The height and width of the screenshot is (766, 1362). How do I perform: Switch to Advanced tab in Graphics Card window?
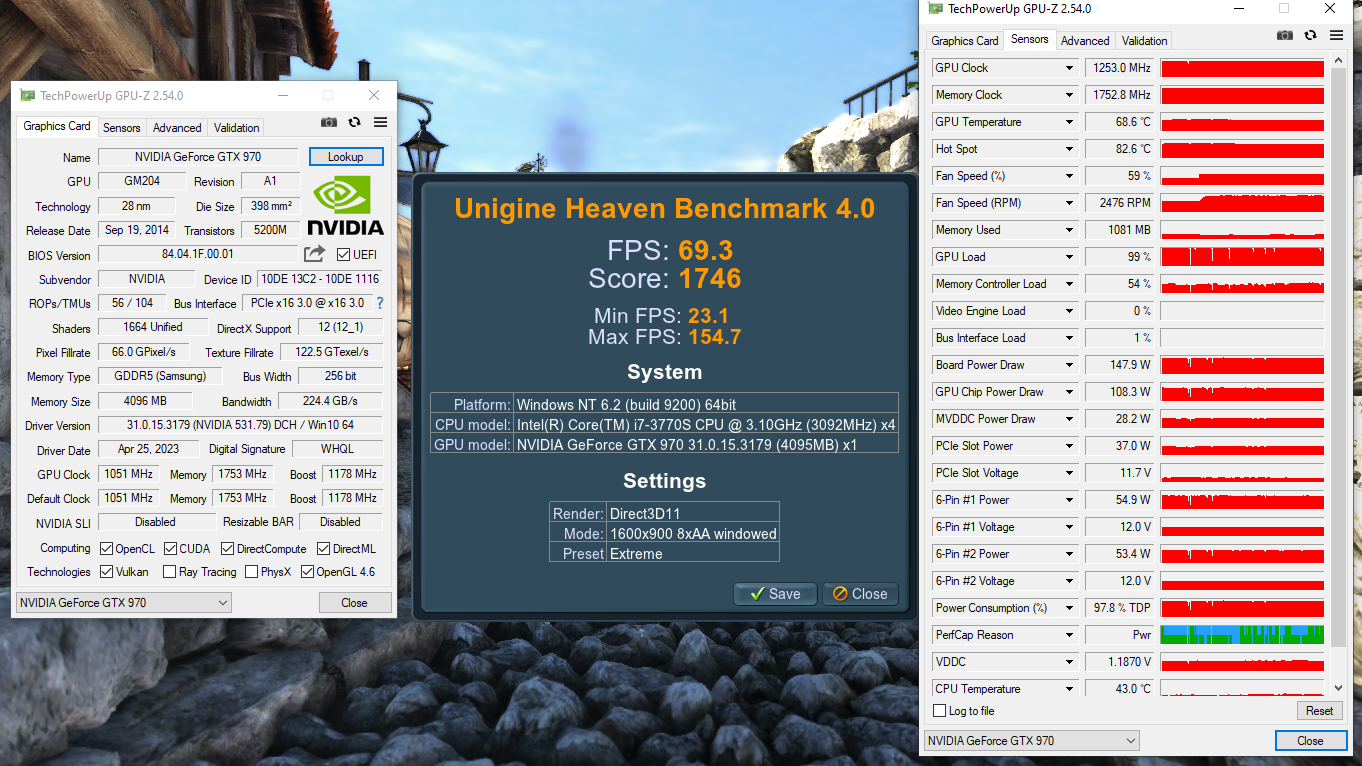coord(177,128)
